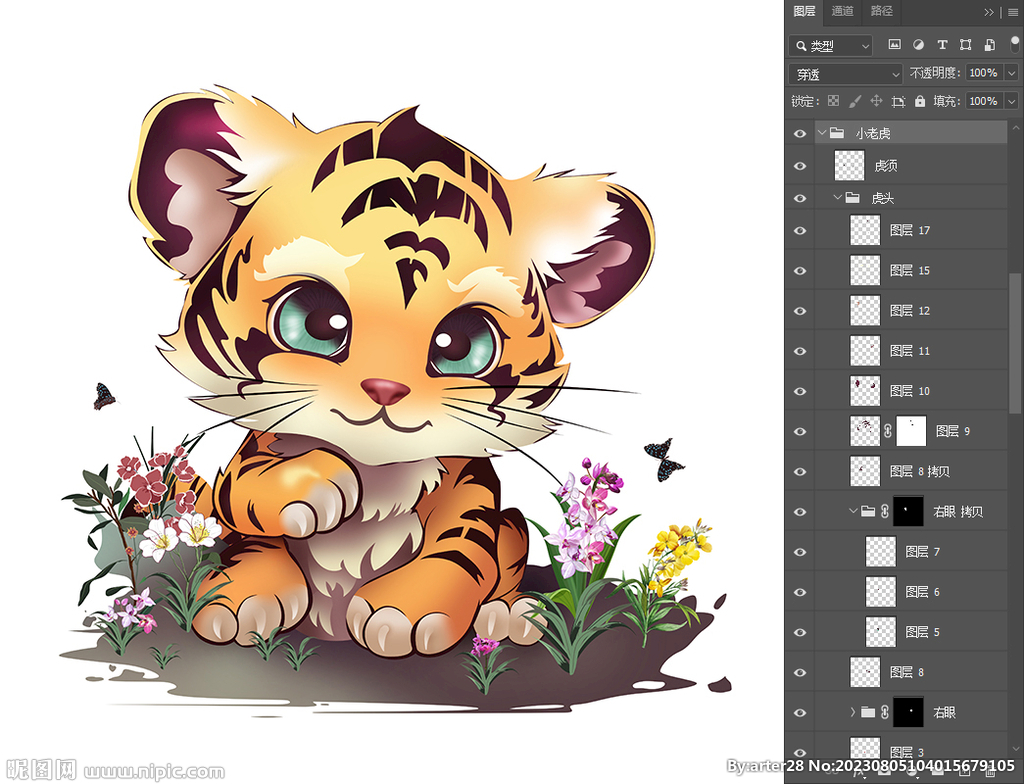Lock transparent pixels of the layer
Image resolution: width=1024 pixels, height=784 pixels.
833,101
